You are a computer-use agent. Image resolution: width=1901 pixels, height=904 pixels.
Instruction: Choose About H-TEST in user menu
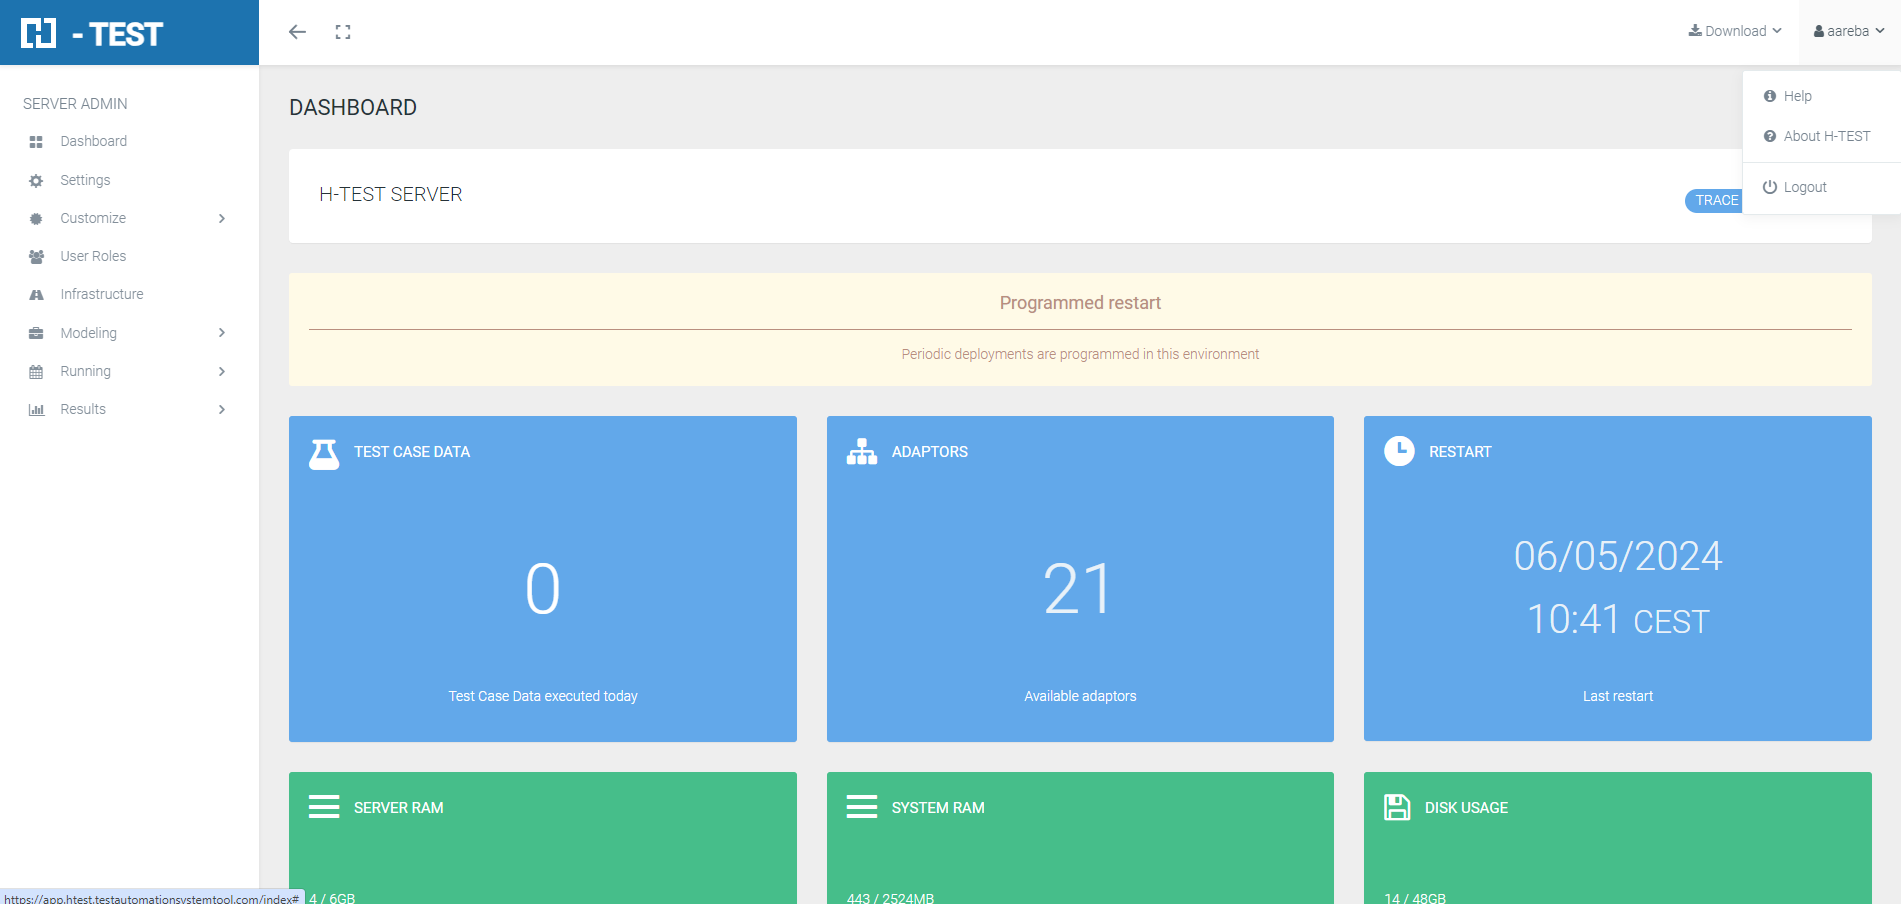click(1826, 136)
